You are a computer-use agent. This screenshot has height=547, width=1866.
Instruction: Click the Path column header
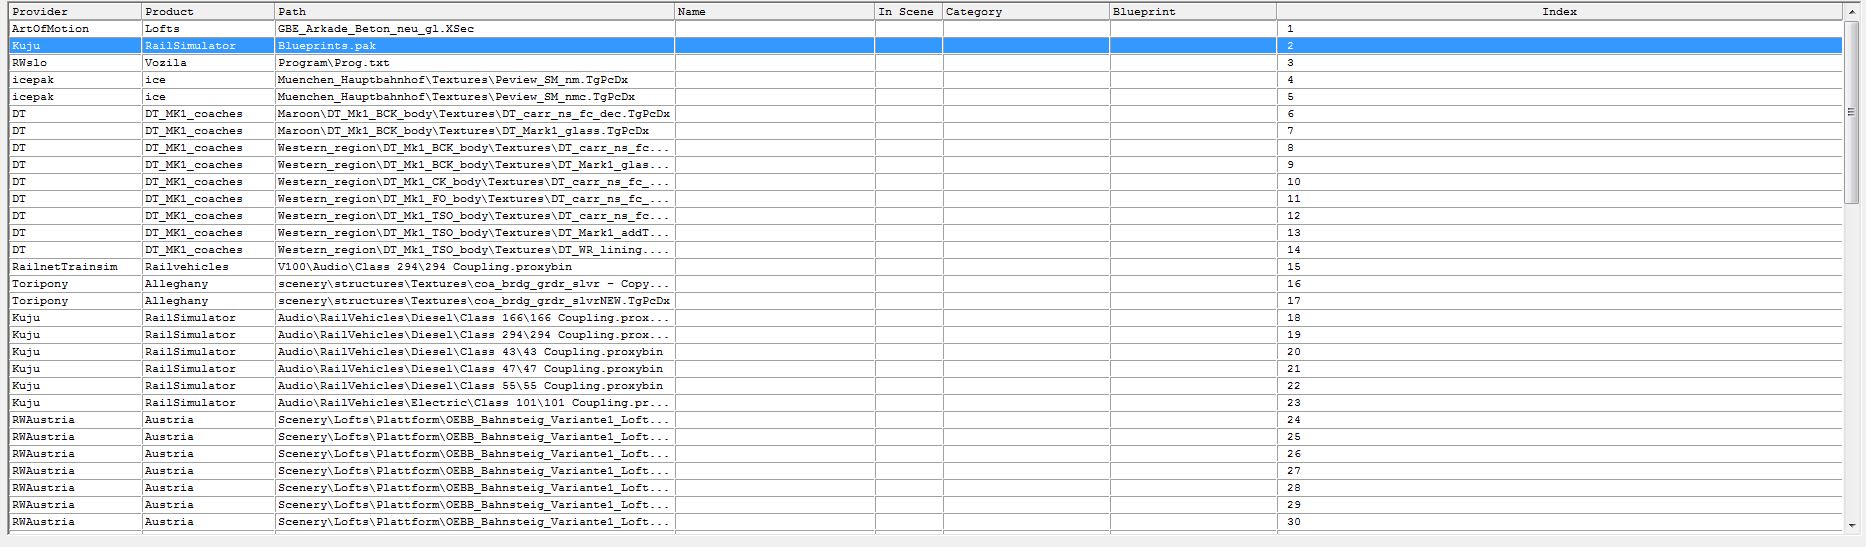point(474,11)
